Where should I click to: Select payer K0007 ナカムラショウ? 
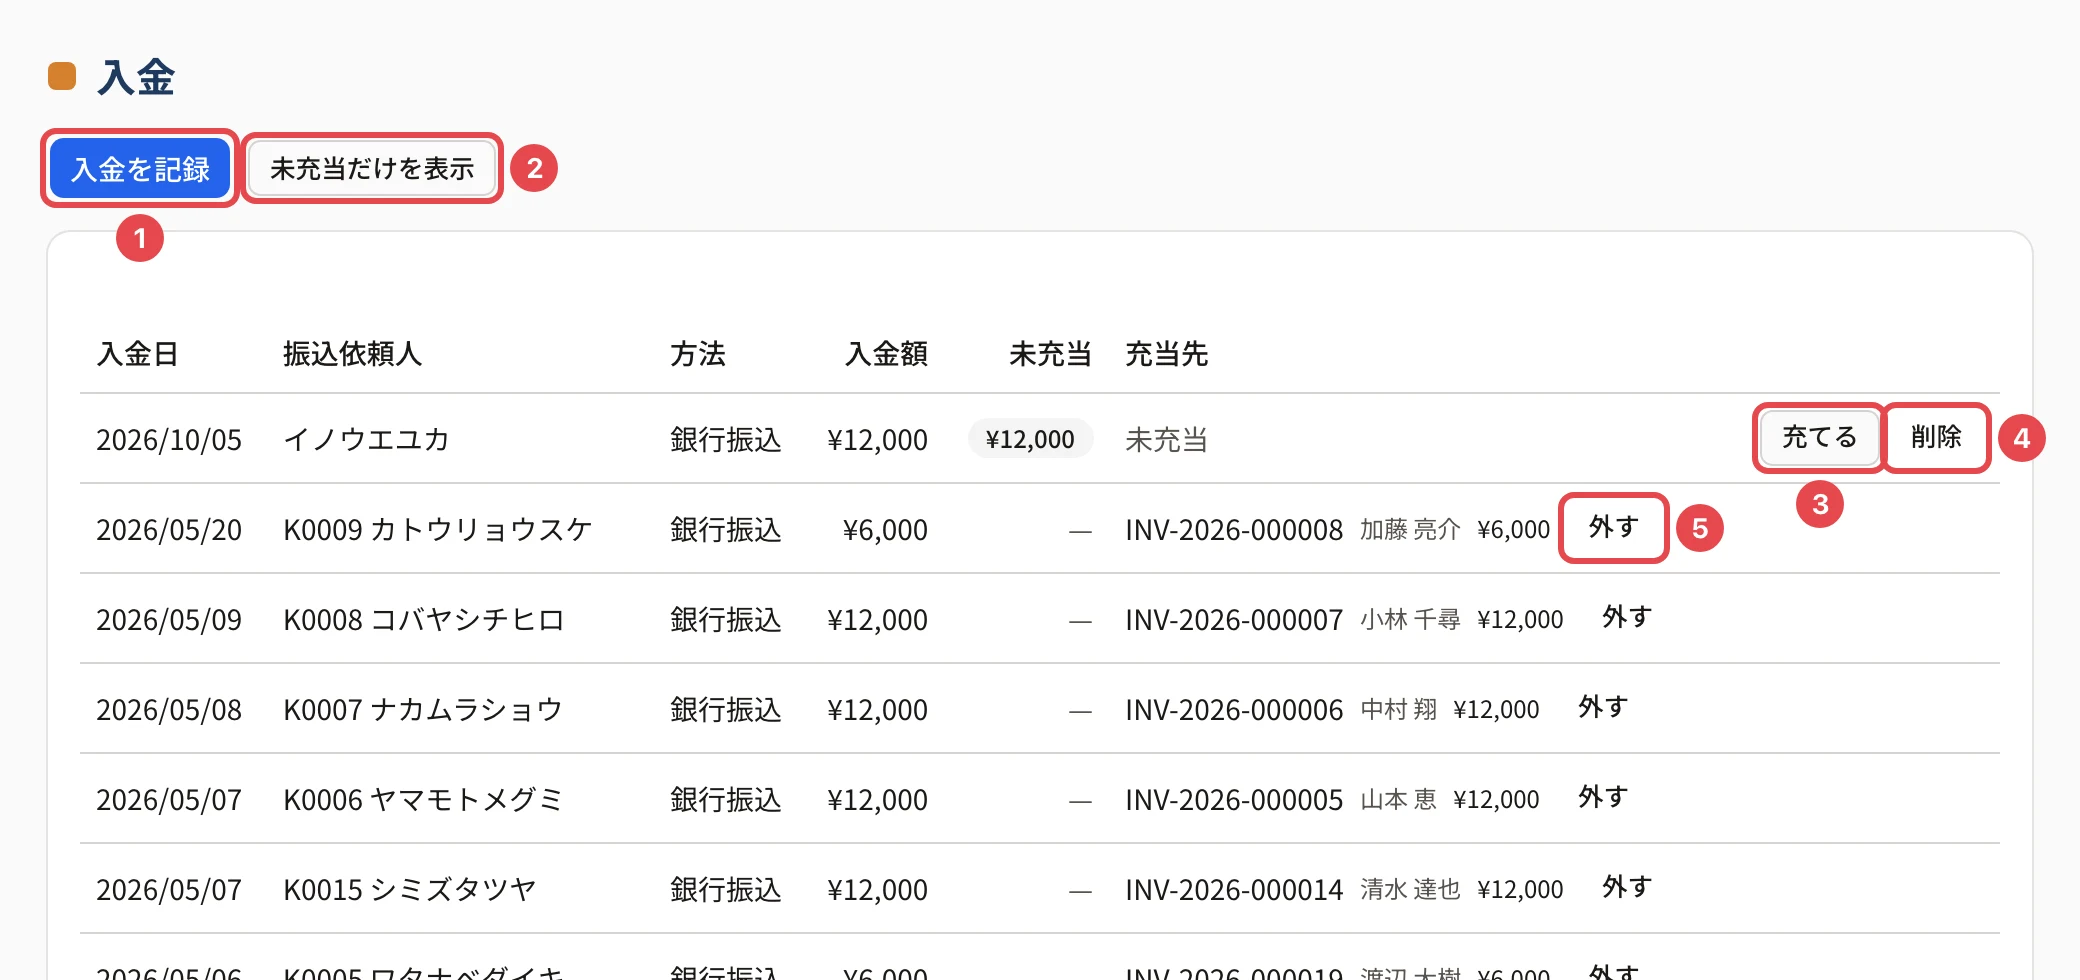click(x=424, y=710)
